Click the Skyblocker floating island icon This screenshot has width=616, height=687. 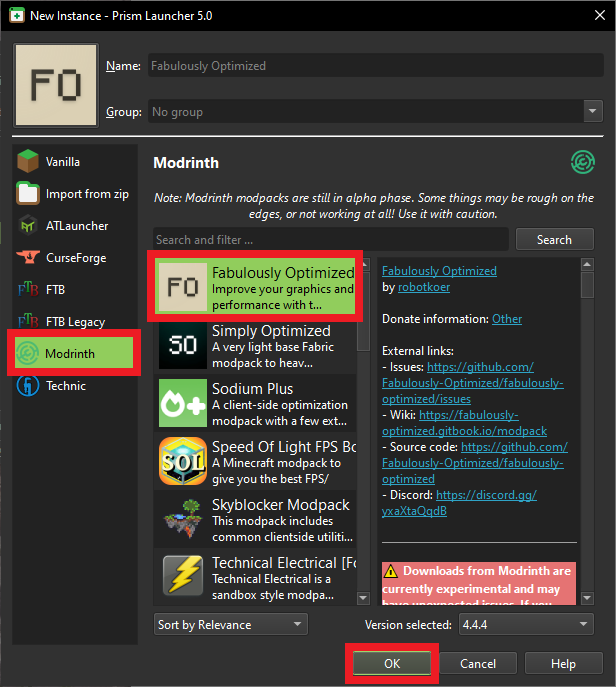183,519
